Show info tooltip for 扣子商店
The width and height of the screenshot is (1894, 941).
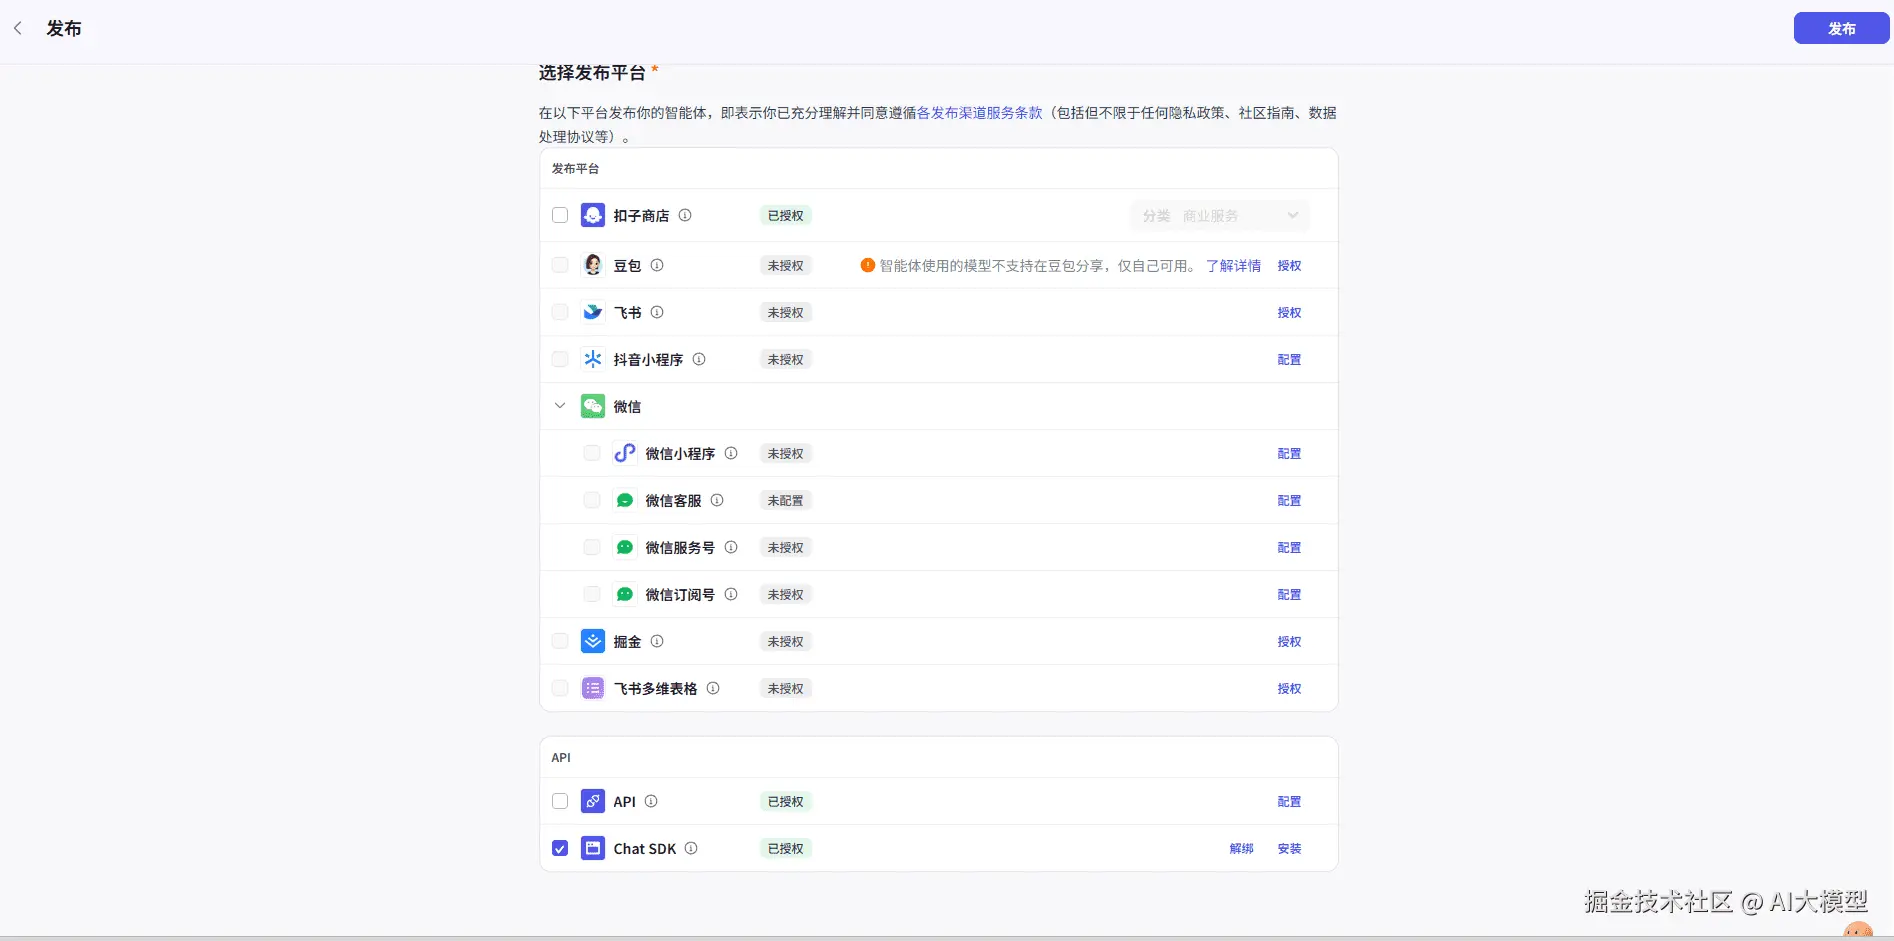(x=685, y=215)
